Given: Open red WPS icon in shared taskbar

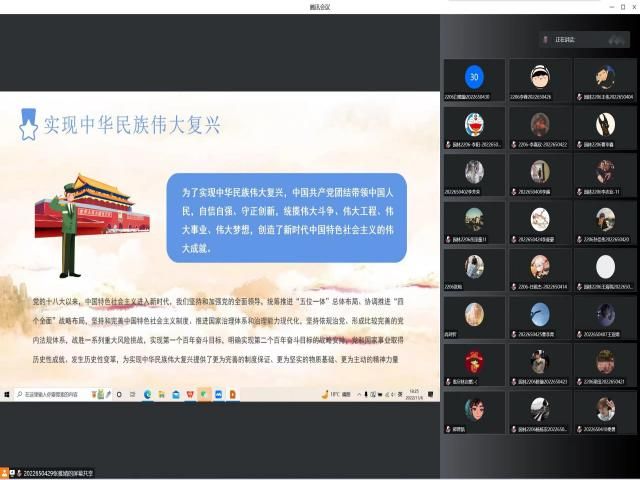Looking at the screenshot, I should click(x=190, y=394).
